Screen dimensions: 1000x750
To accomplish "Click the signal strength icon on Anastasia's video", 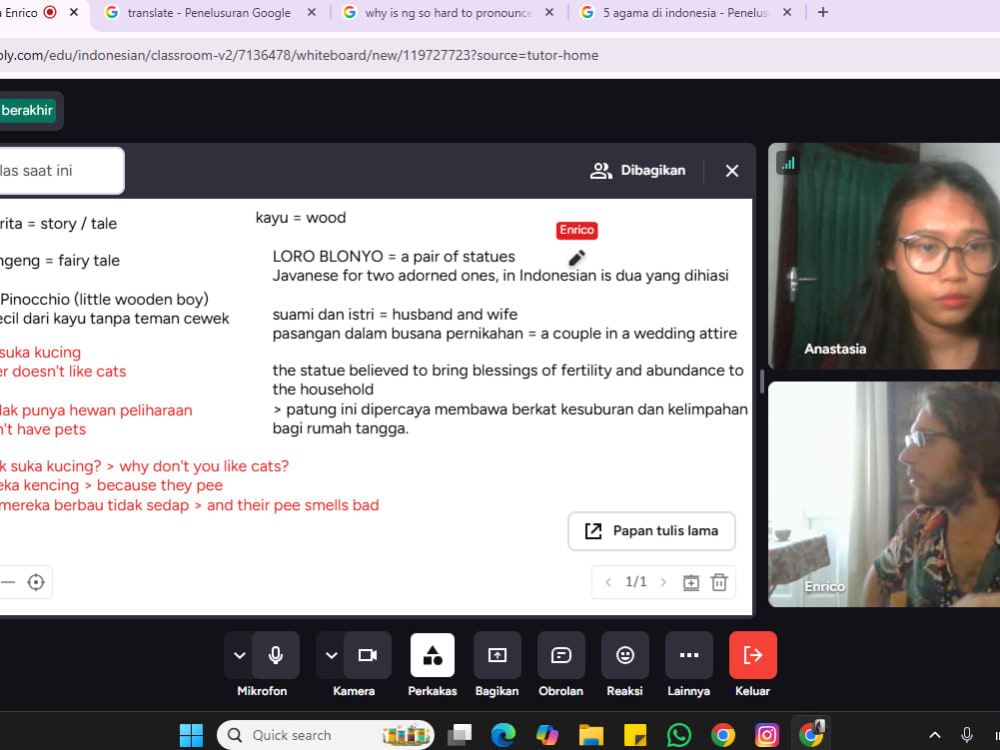I will pyautogui.click(x=788, y=163).
